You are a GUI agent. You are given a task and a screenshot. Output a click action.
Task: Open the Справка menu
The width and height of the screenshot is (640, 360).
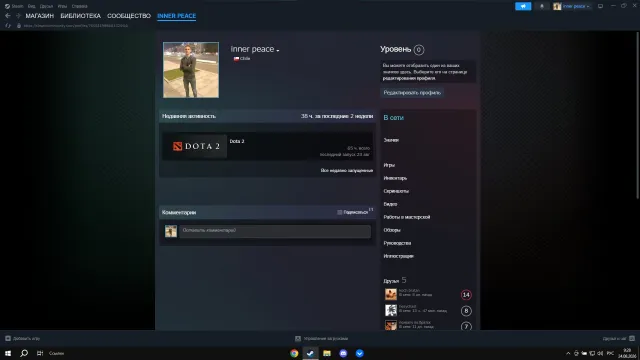79,6
